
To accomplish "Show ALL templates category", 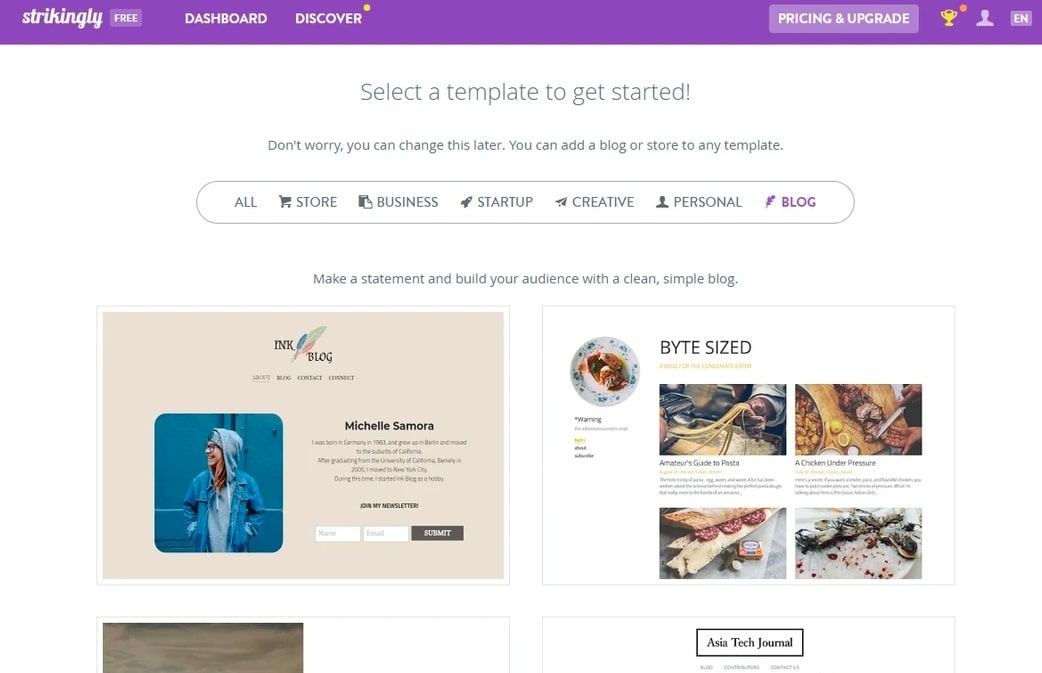I will click(x=245, y=202).
